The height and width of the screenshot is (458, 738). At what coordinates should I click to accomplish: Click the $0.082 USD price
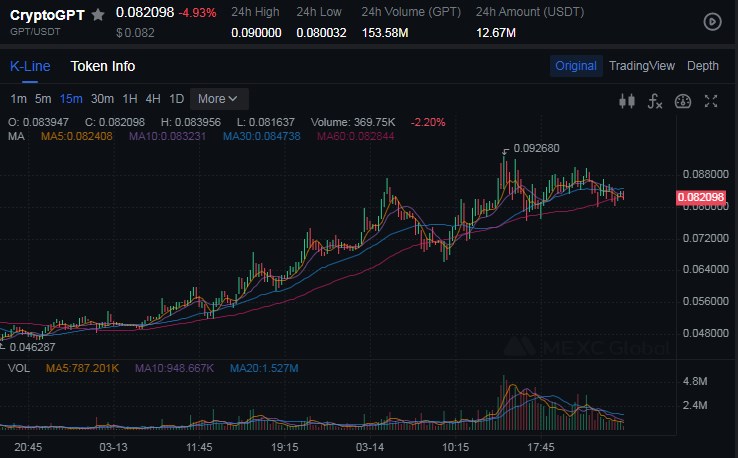pyautogui.click(x=135, y=33)
